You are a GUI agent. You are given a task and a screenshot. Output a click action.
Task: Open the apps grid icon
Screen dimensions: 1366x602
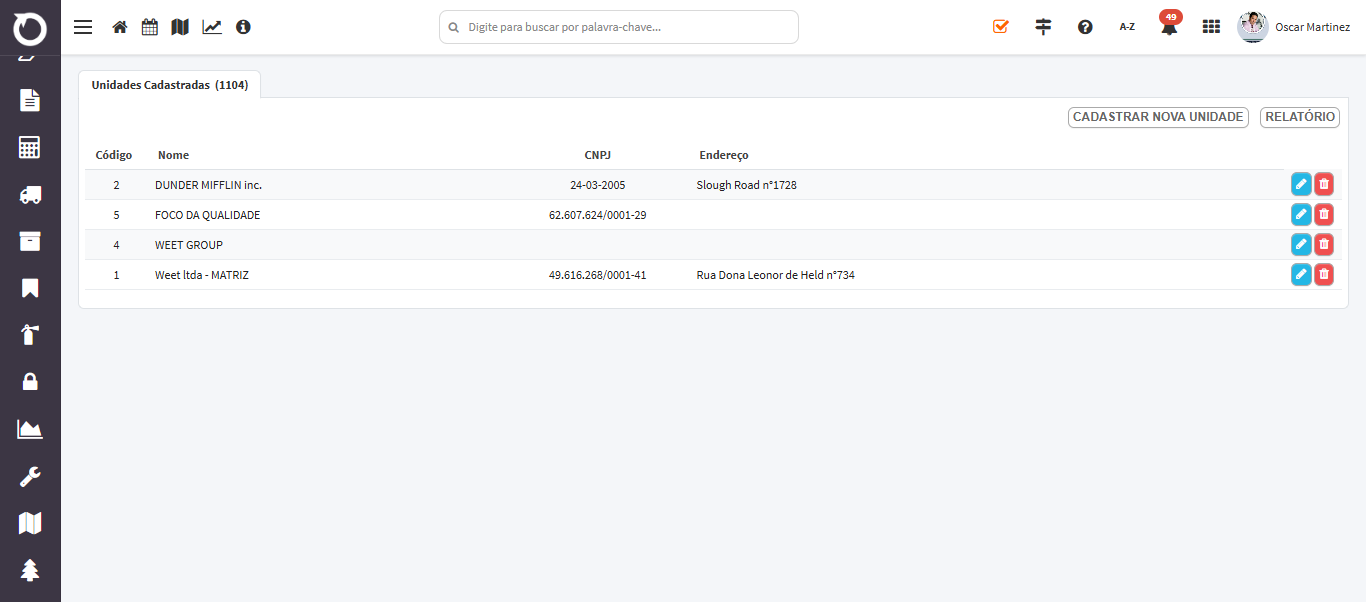pos(1211,27)
